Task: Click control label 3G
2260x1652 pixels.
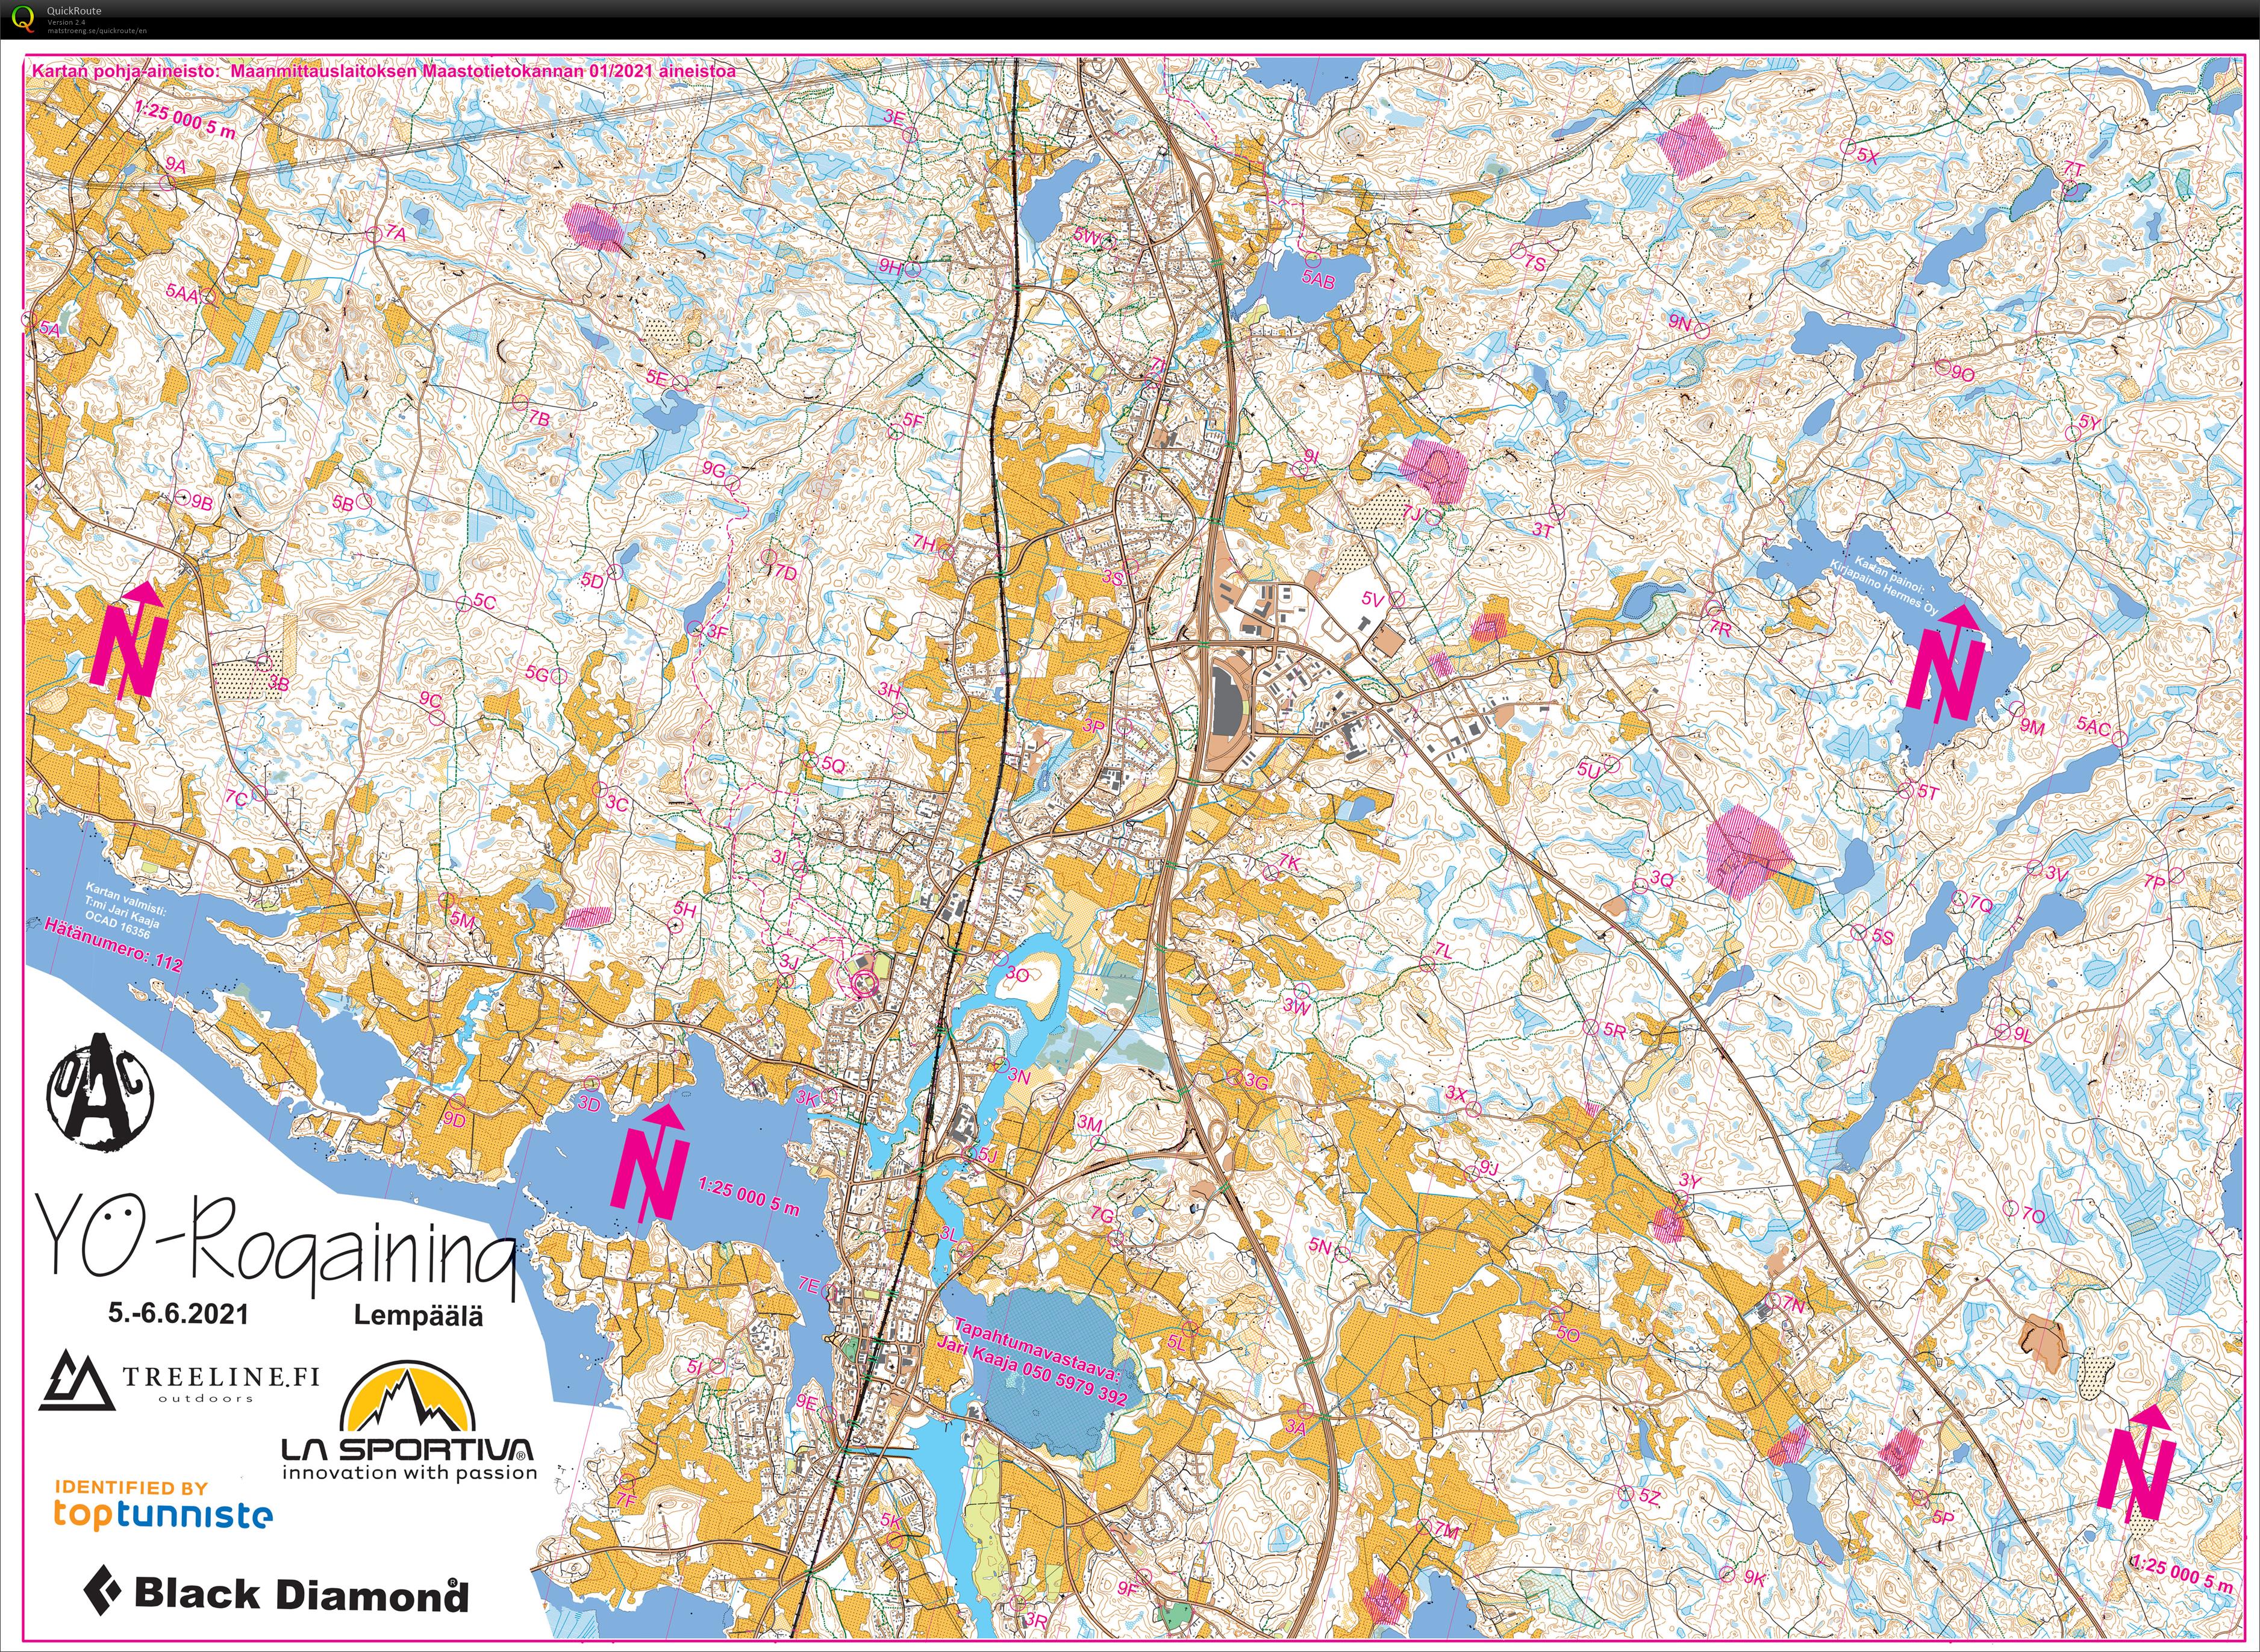Action: pos(1256,1082)
